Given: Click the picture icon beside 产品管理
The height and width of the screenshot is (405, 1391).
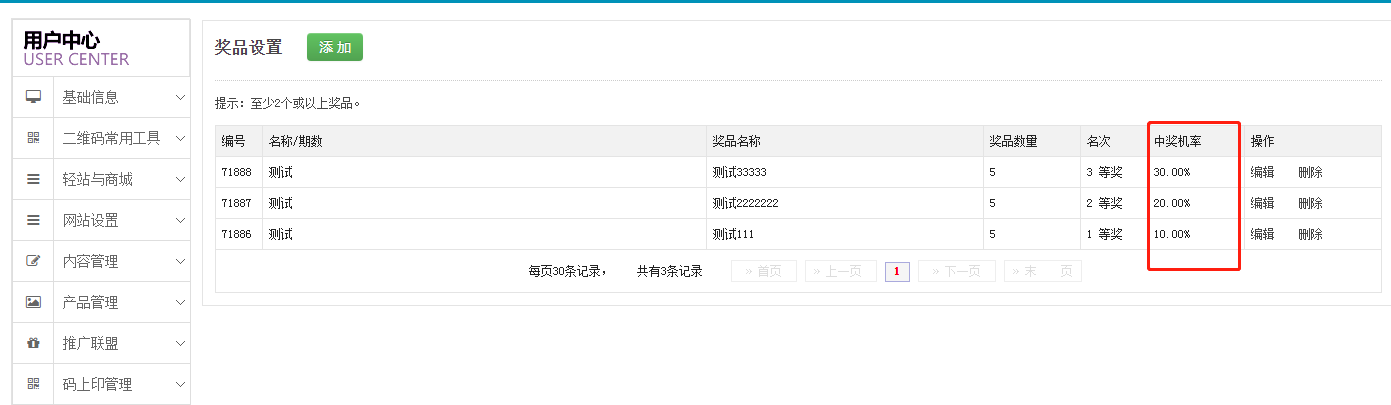Looking at the screenshot, I should (33, 302).
